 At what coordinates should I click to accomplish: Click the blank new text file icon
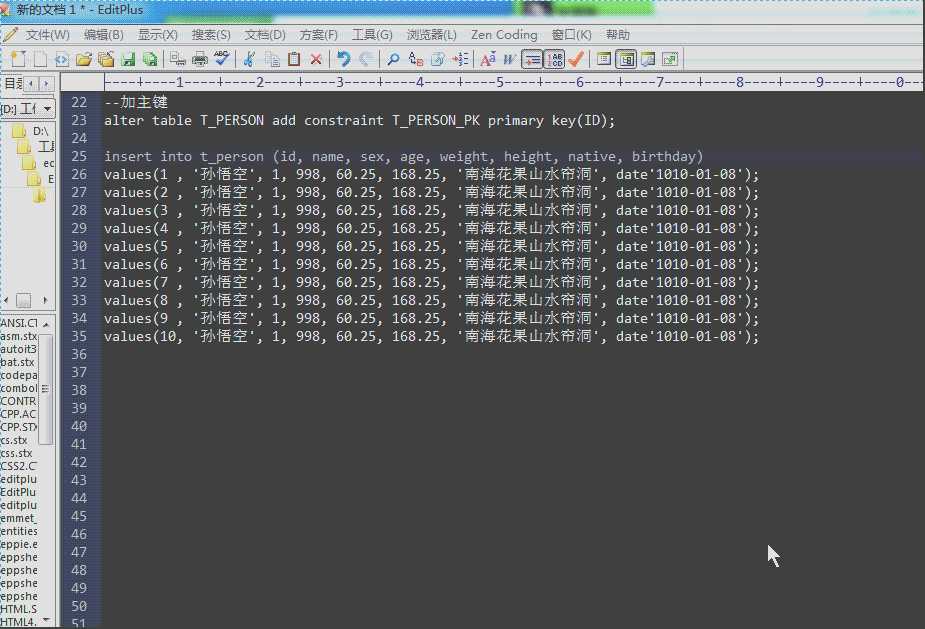click(40, 59)
